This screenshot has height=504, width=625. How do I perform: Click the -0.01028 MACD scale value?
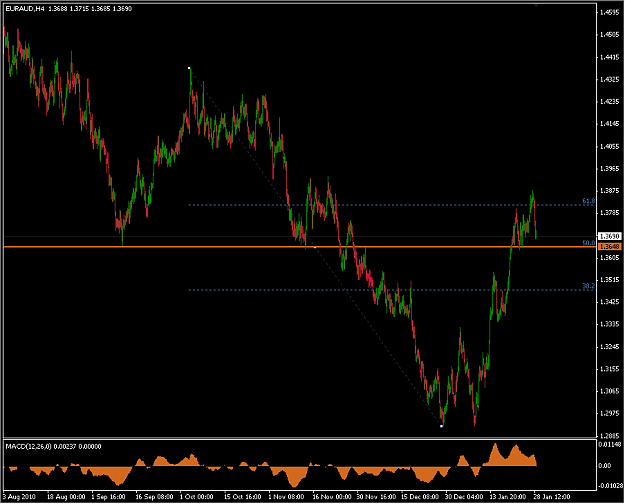coord(611,485)
